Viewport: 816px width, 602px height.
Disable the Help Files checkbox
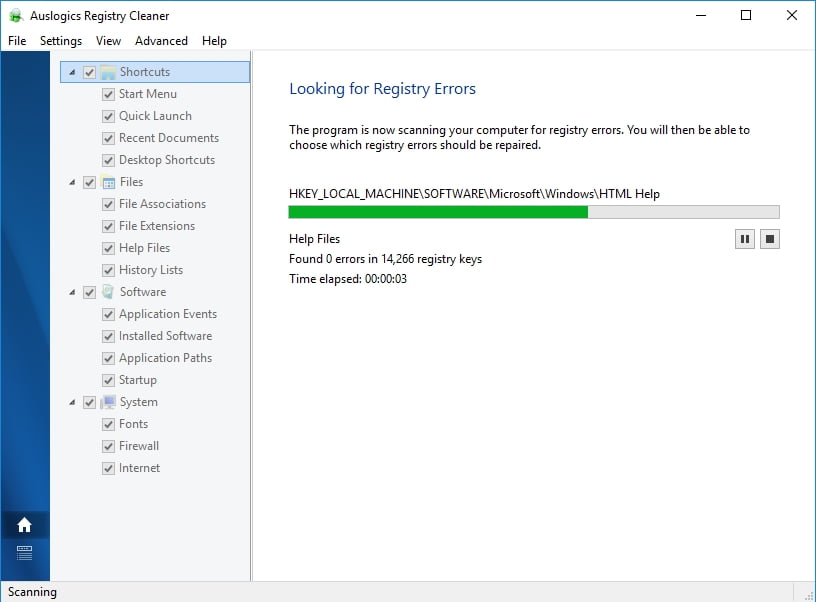(108, 248)
